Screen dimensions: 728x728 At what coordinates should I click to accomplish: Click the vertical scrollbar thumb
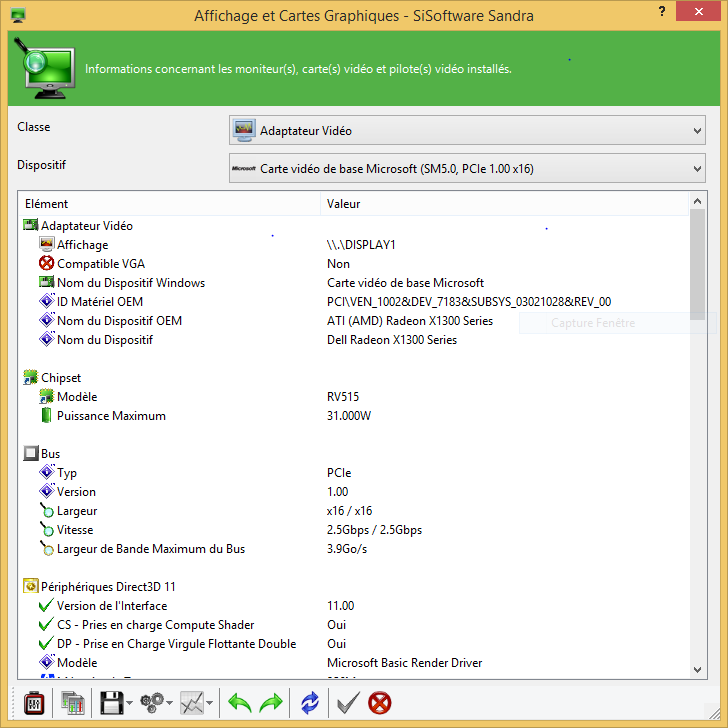(697, 264)
